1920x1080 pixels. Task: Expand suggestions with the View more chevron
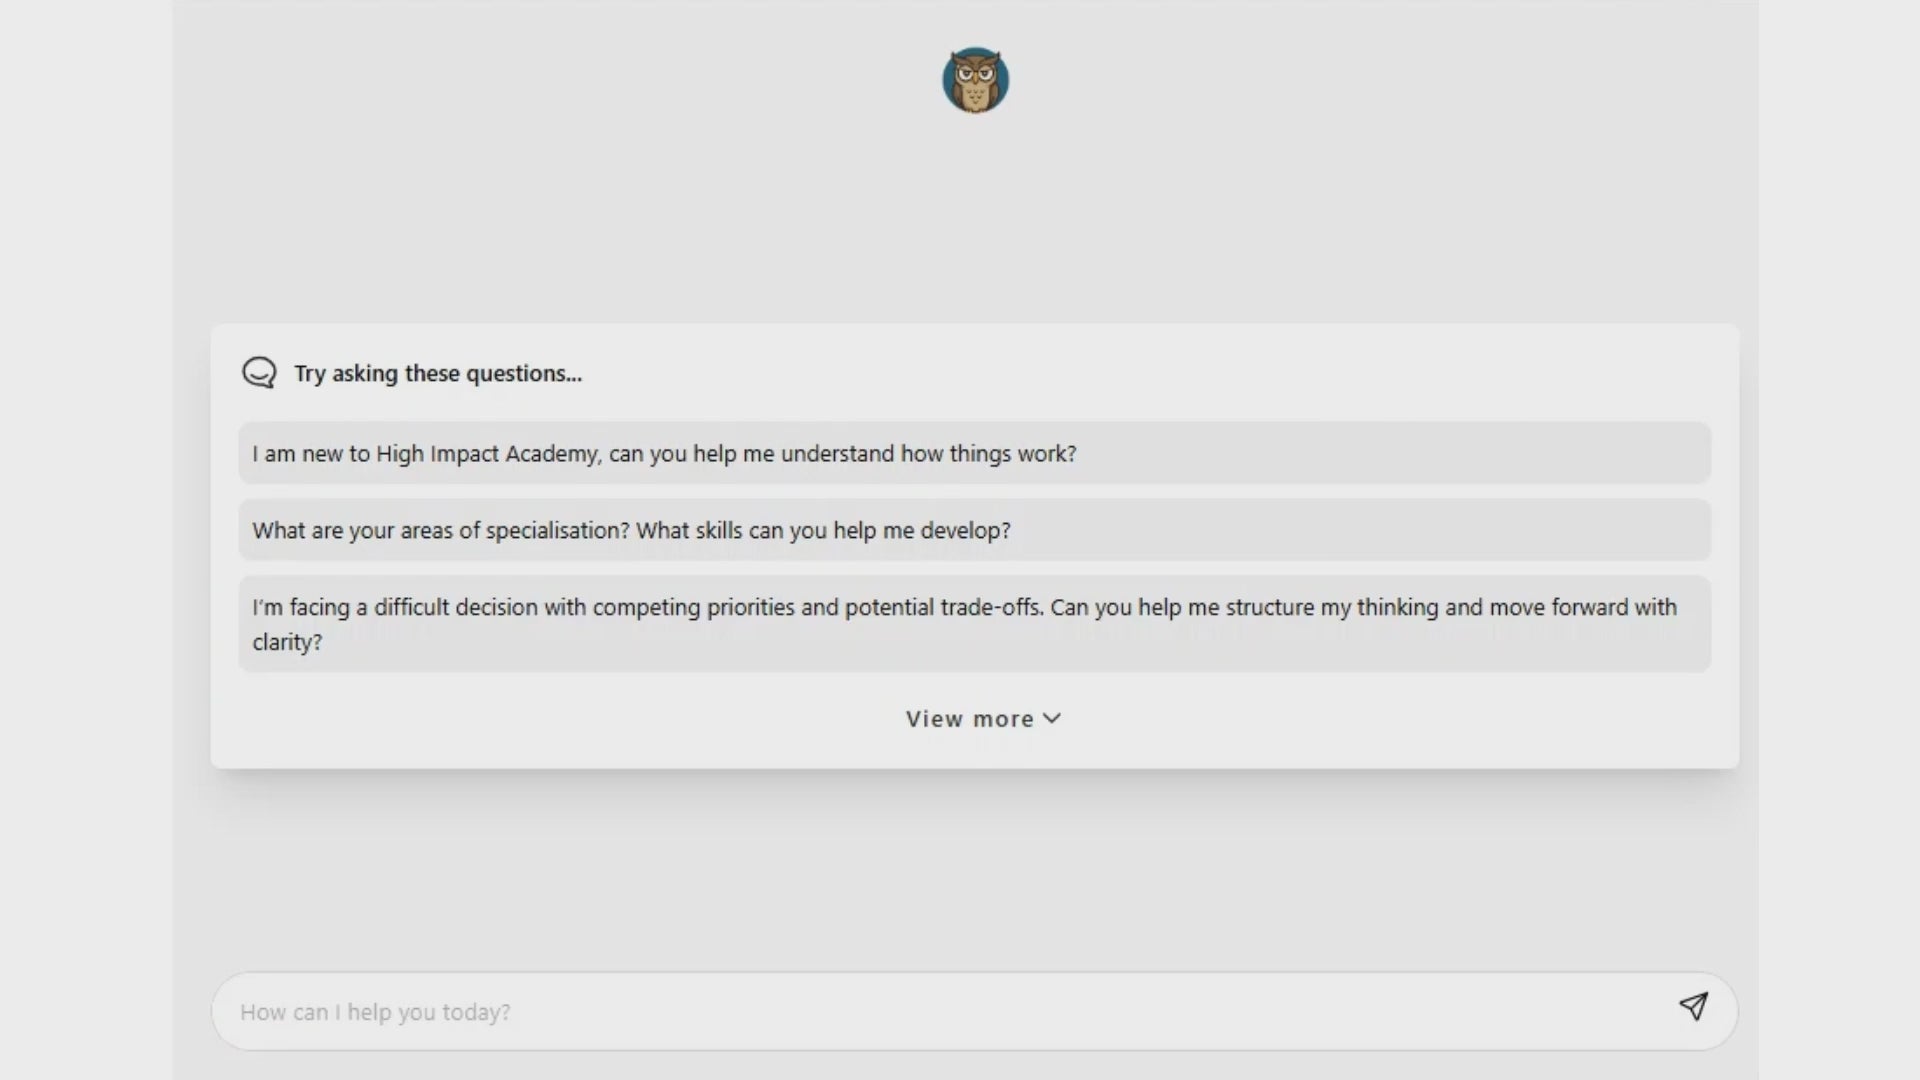tap(1051, 718)
